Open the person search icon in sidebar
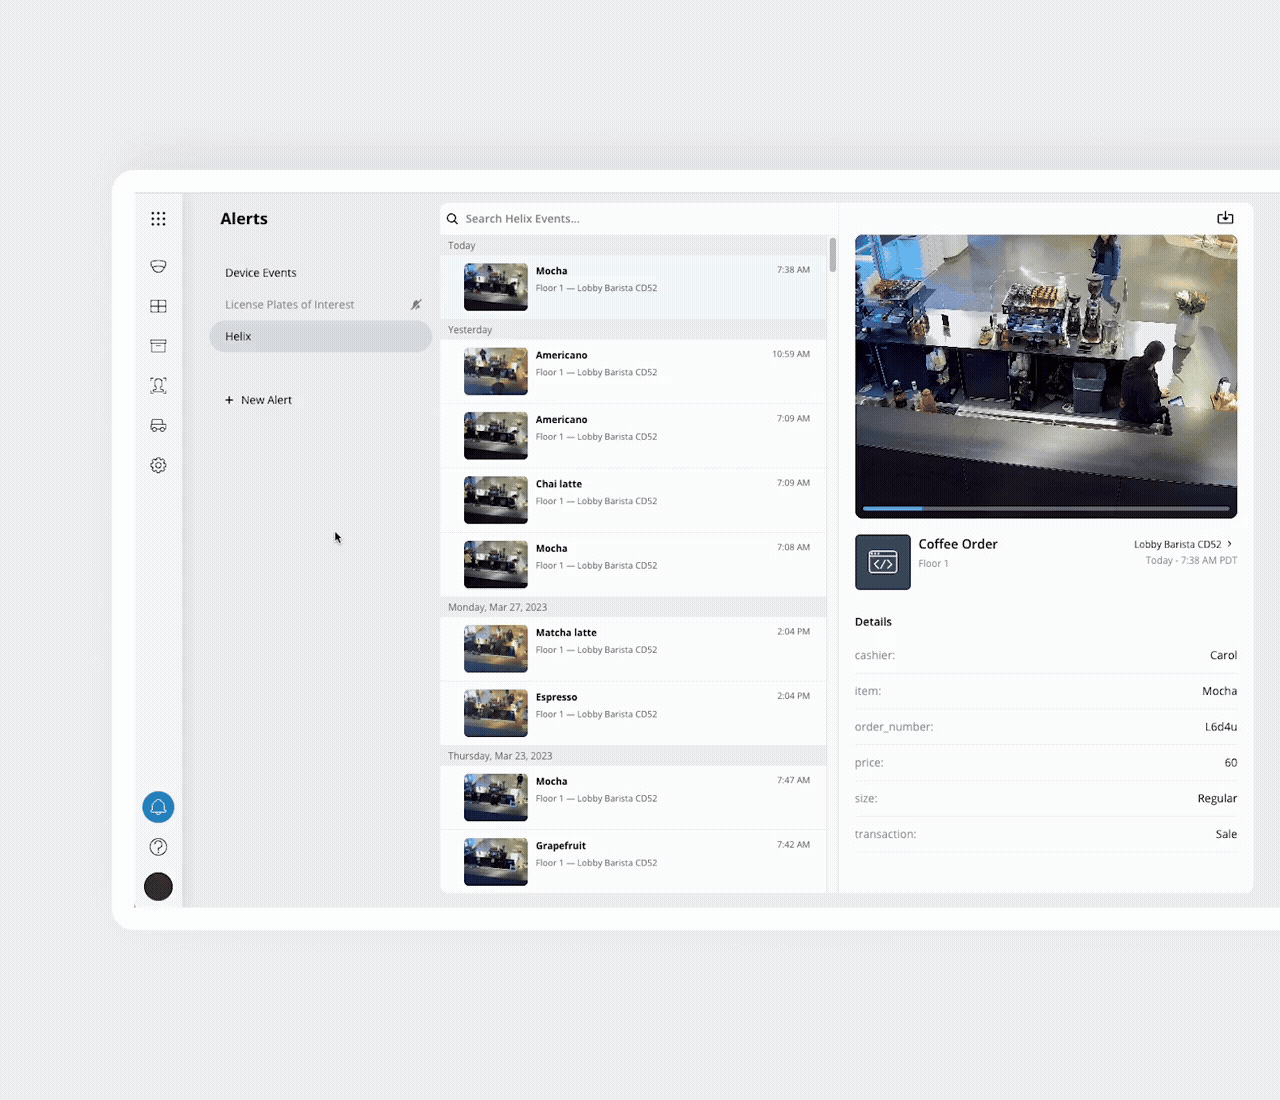The width and height of the screenshot is (1280, 1100). coord(158,386)
